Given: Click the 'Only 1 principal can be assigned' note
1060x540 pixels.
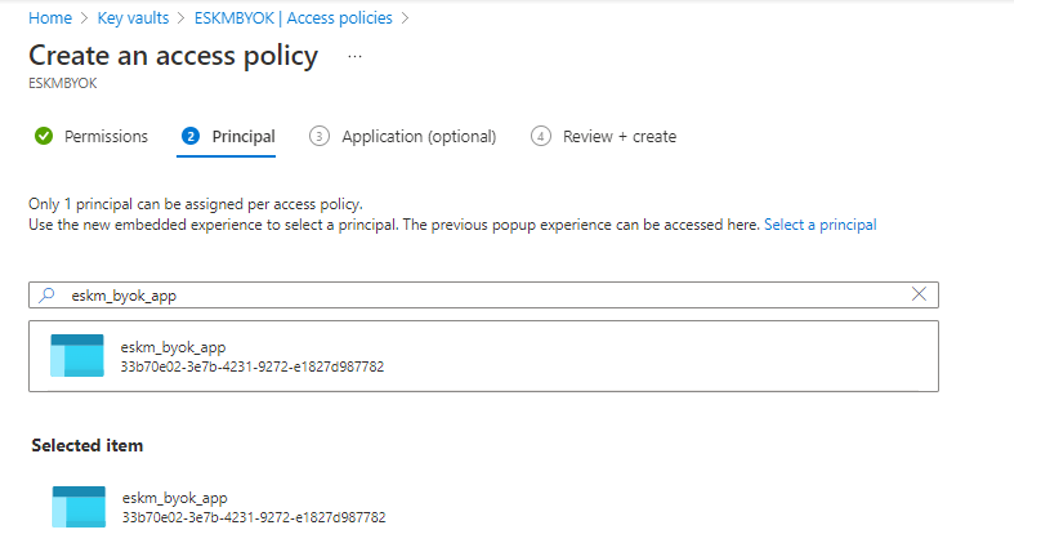Looking at the screenshot, I should click(x=195, y=204).
